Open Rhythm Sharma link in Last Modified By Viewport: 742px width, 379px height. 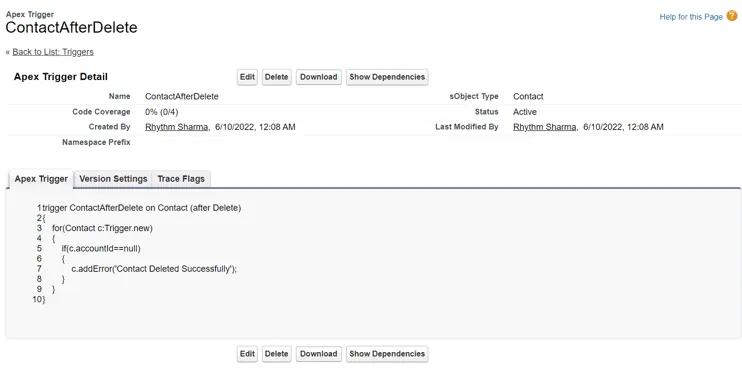pyautogui.click(x=545, y=127)
